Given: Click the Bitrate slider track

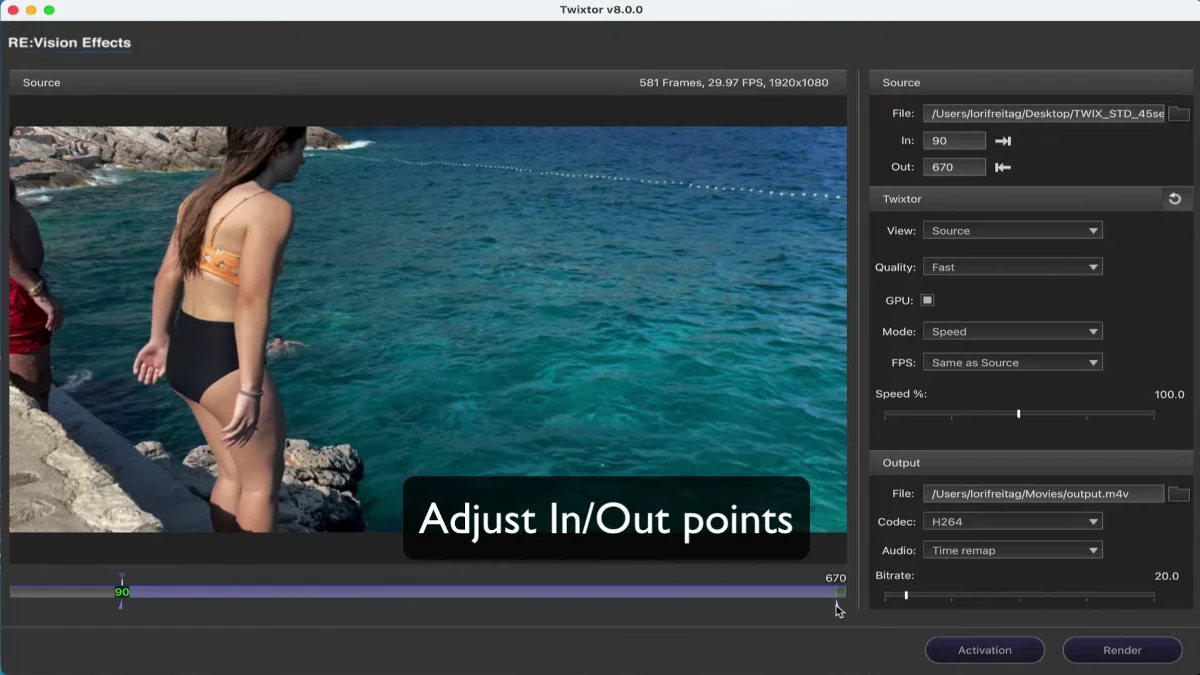Looking at the screenshot, I should (1019, 596).
